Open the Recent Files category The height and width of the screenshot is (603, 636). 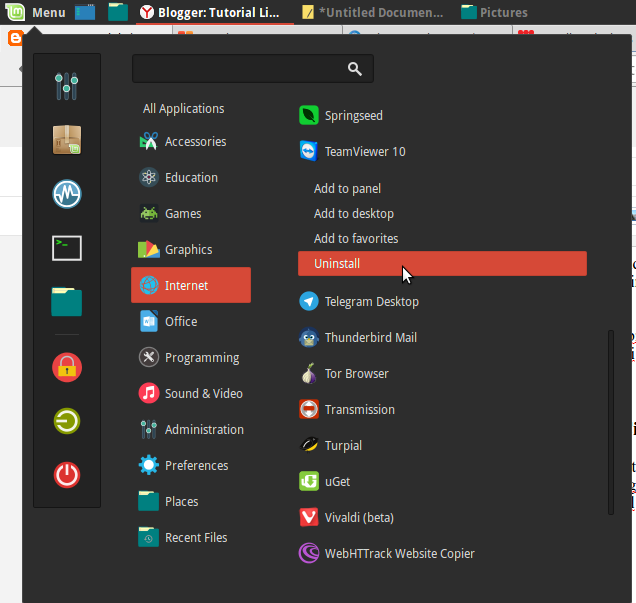(191, 537)
